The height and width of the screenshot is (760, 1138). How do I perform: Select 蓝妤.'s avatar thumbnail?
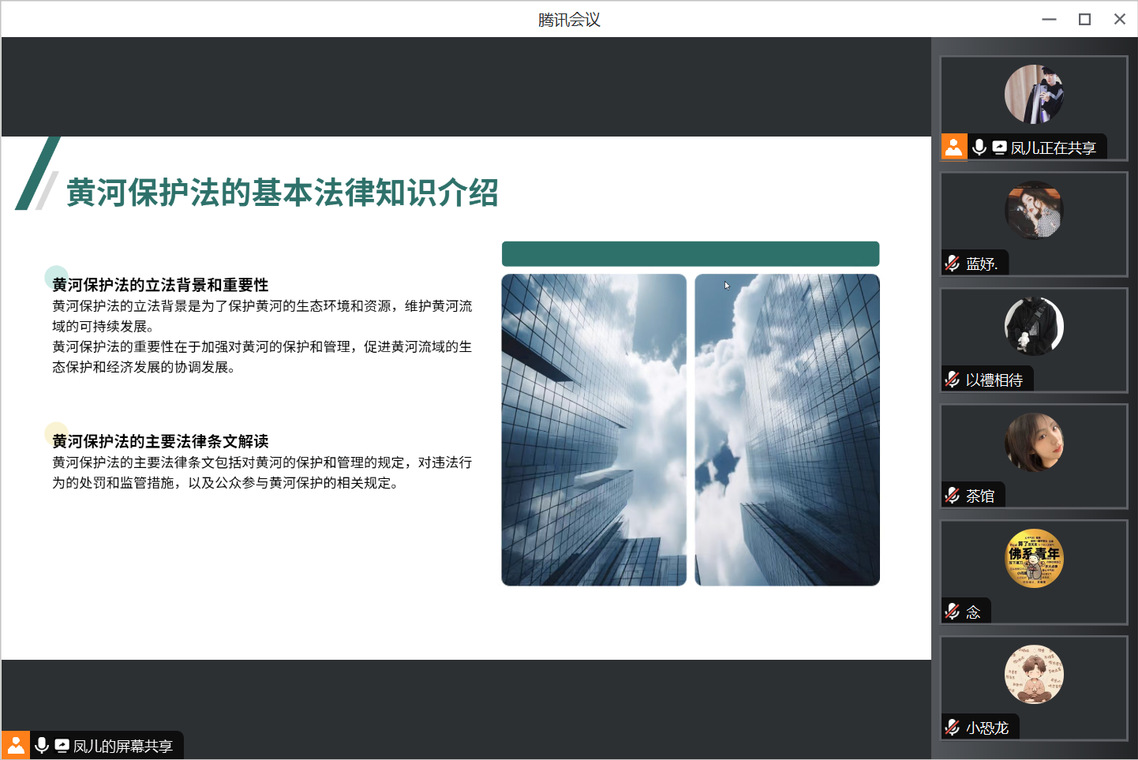coord(1033,210)
